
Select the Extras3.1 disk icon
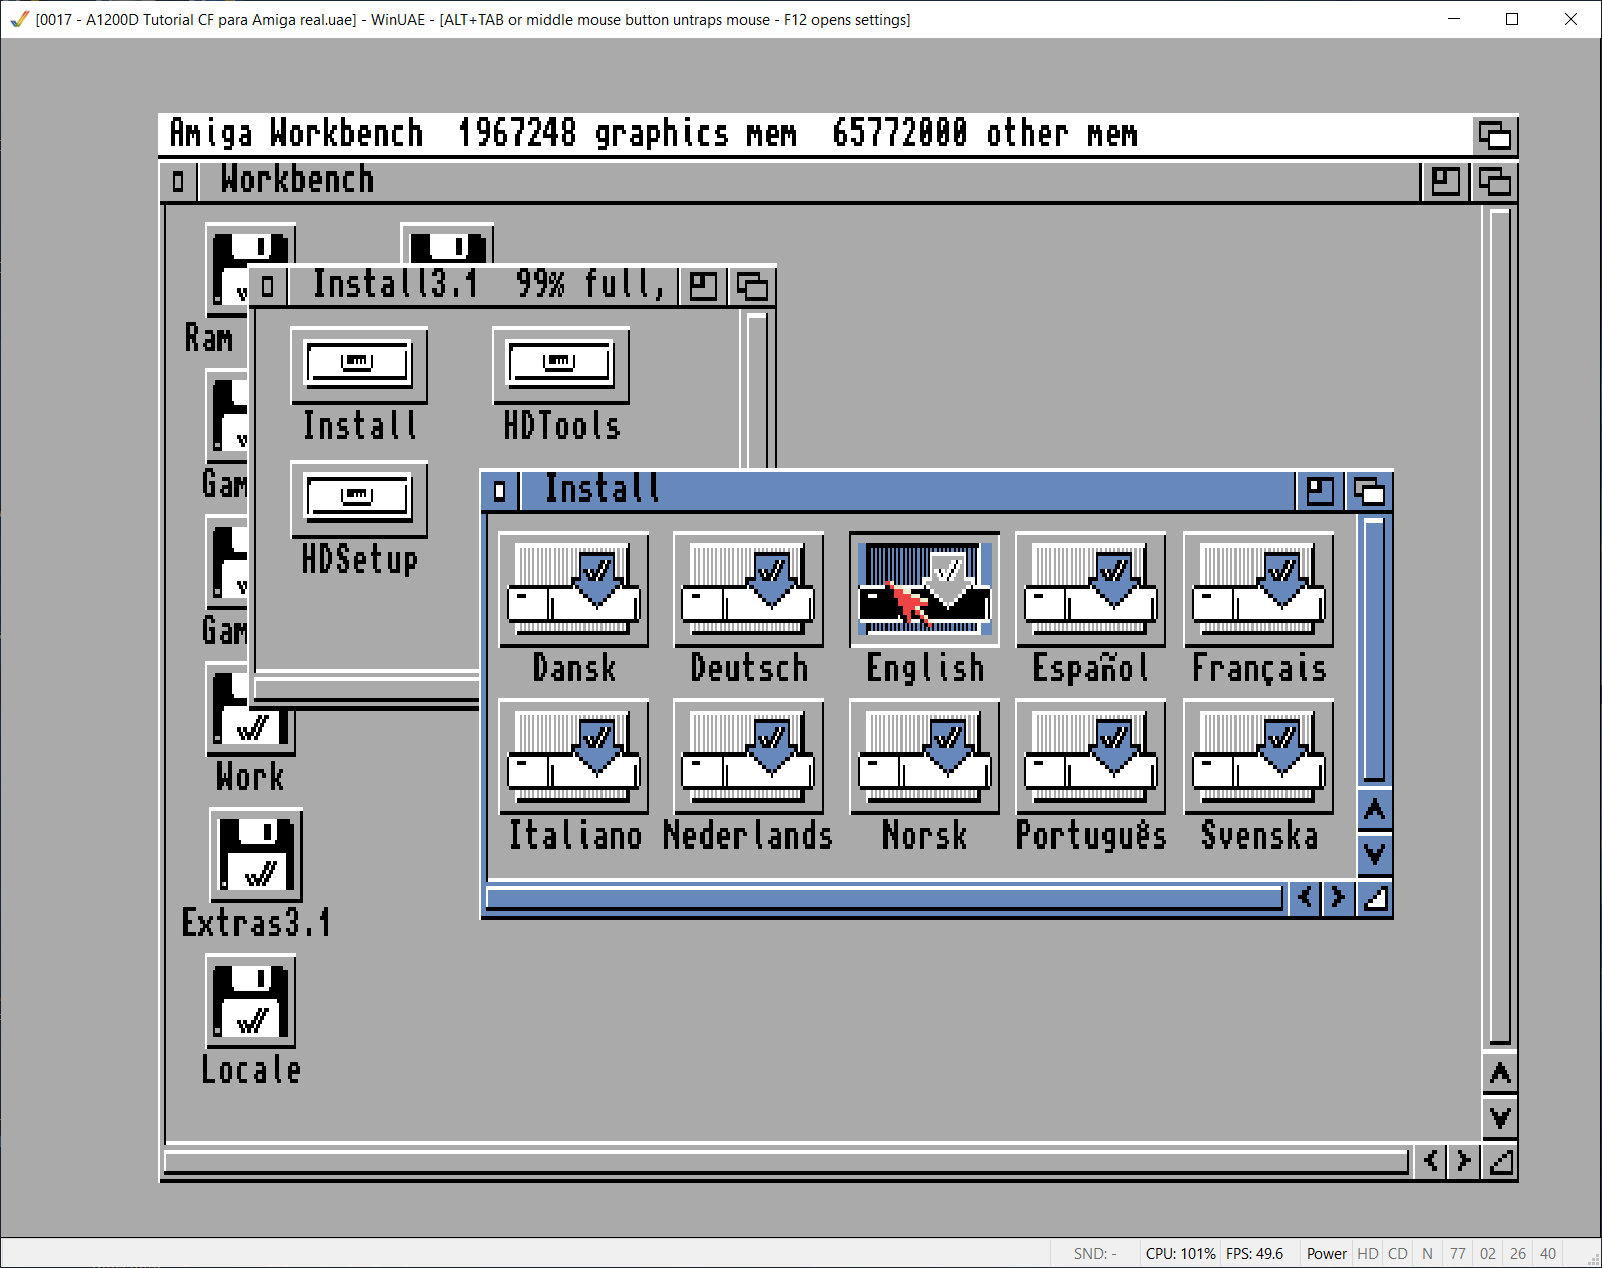[x=256, y=855]
